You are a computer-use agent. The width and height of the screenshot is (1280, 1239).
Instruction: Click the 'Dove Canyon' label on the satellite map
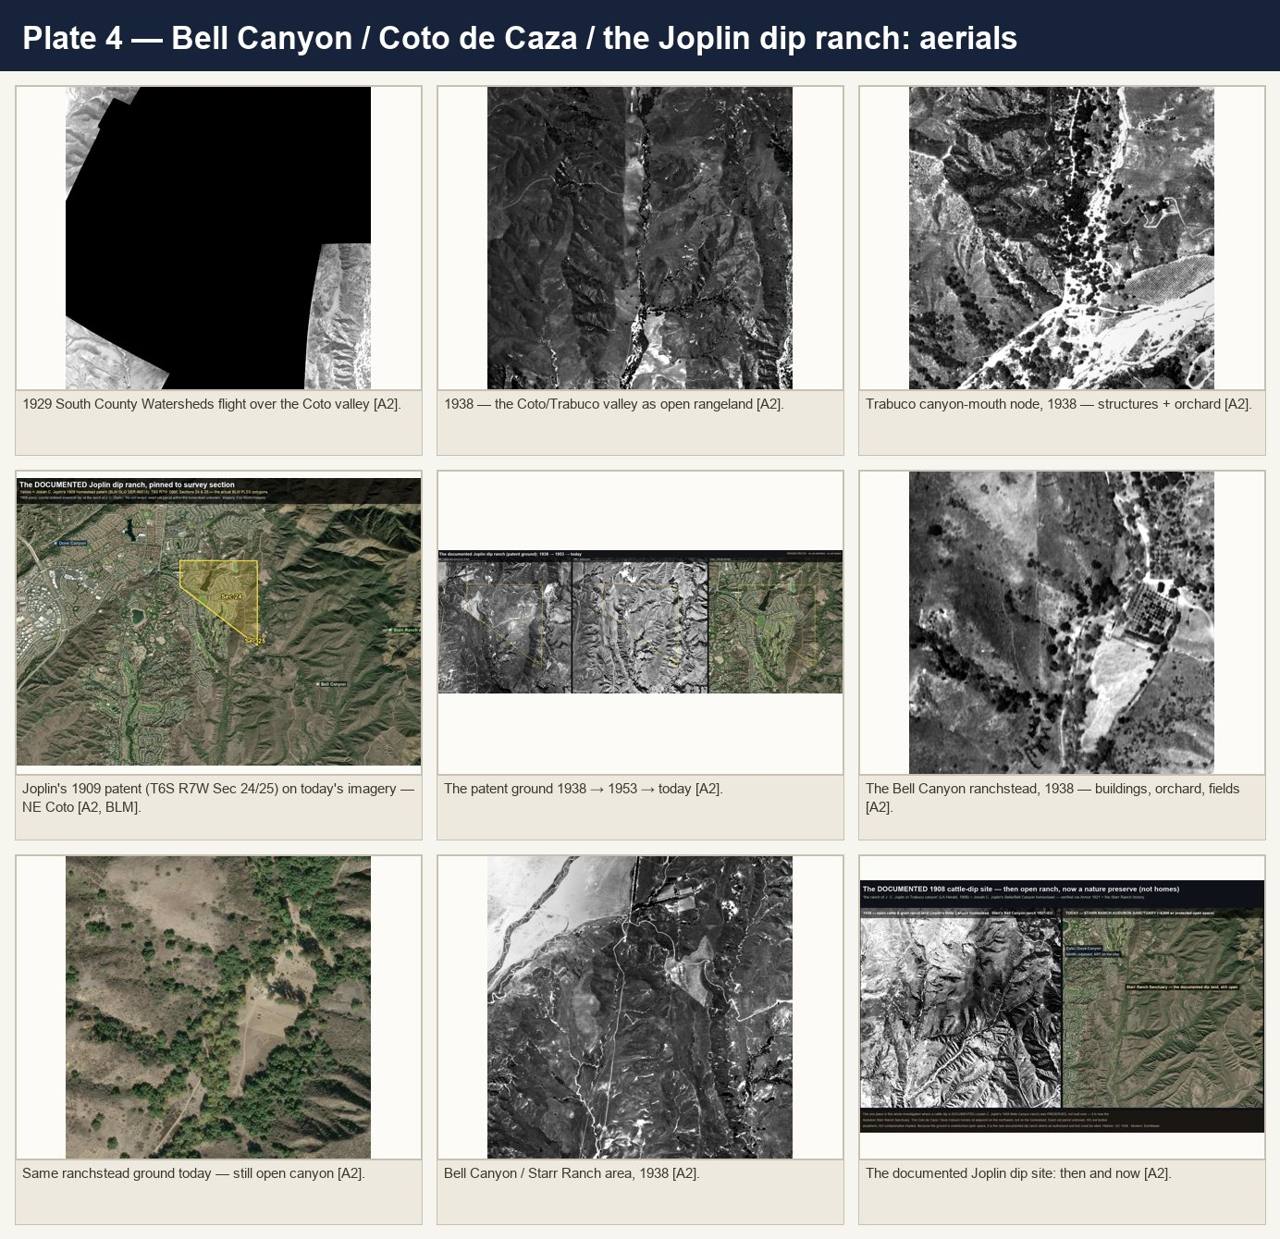tap(69, 543)
